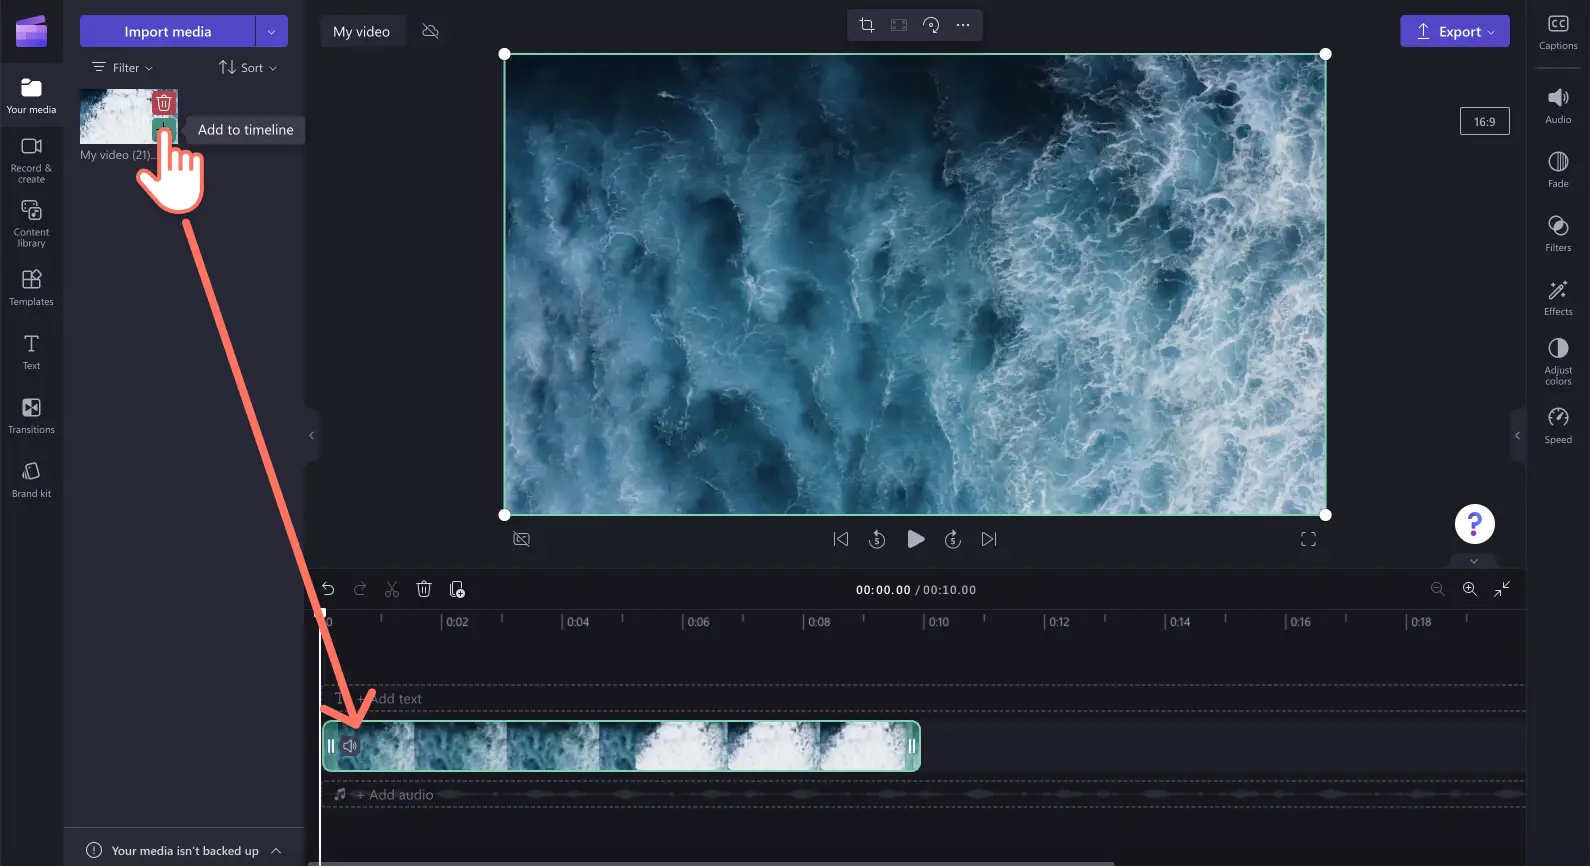Open the Audio properties panel

click(1558, 105)
